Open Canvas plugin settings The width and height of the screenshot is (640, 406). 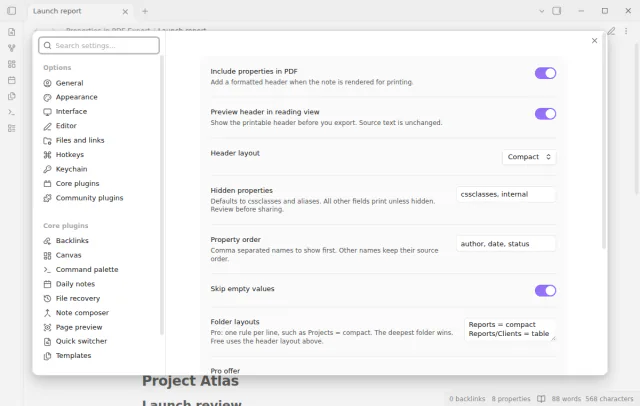pyautogui.click(x=62, y=255)
